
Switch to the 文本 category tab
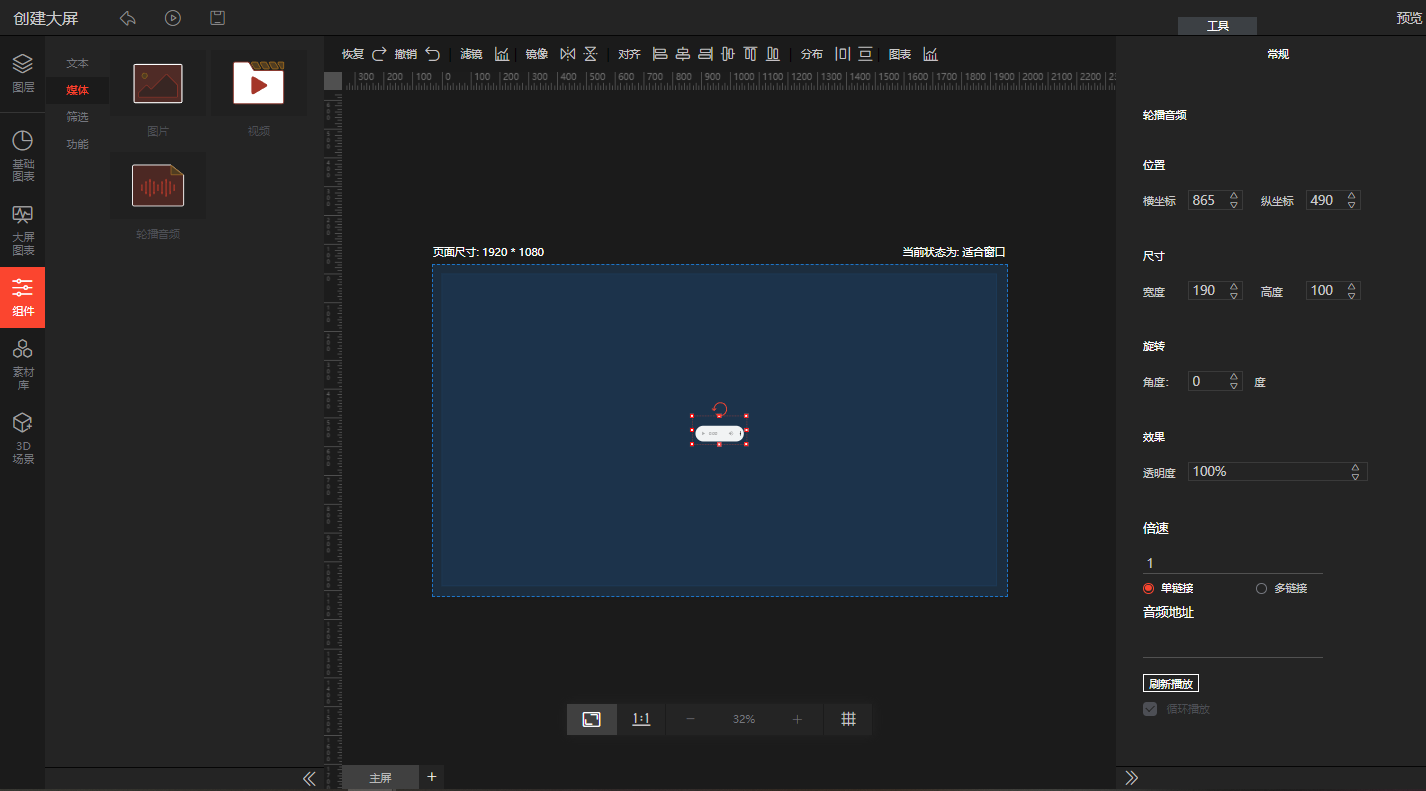pos(77,63)
